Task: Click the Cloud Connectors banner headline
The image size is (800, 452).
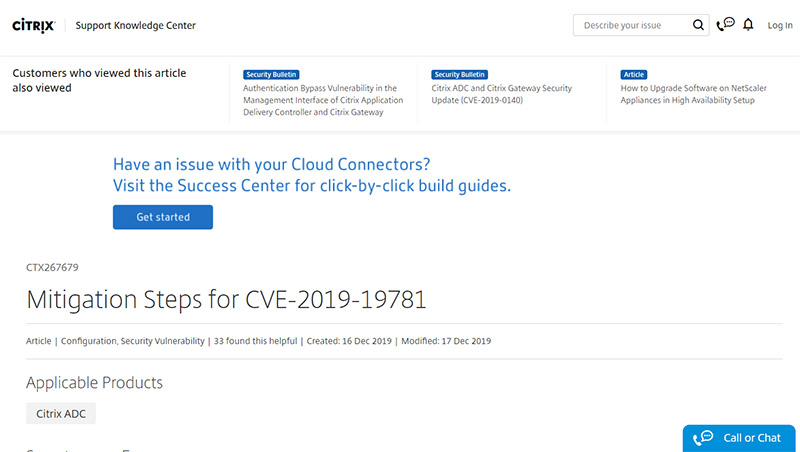Action: 312,175
